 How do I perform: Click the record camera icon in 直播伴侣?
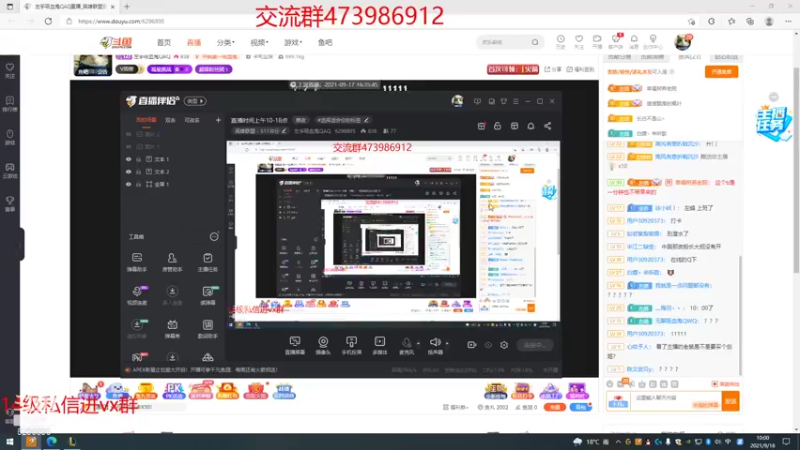[471, 345]
